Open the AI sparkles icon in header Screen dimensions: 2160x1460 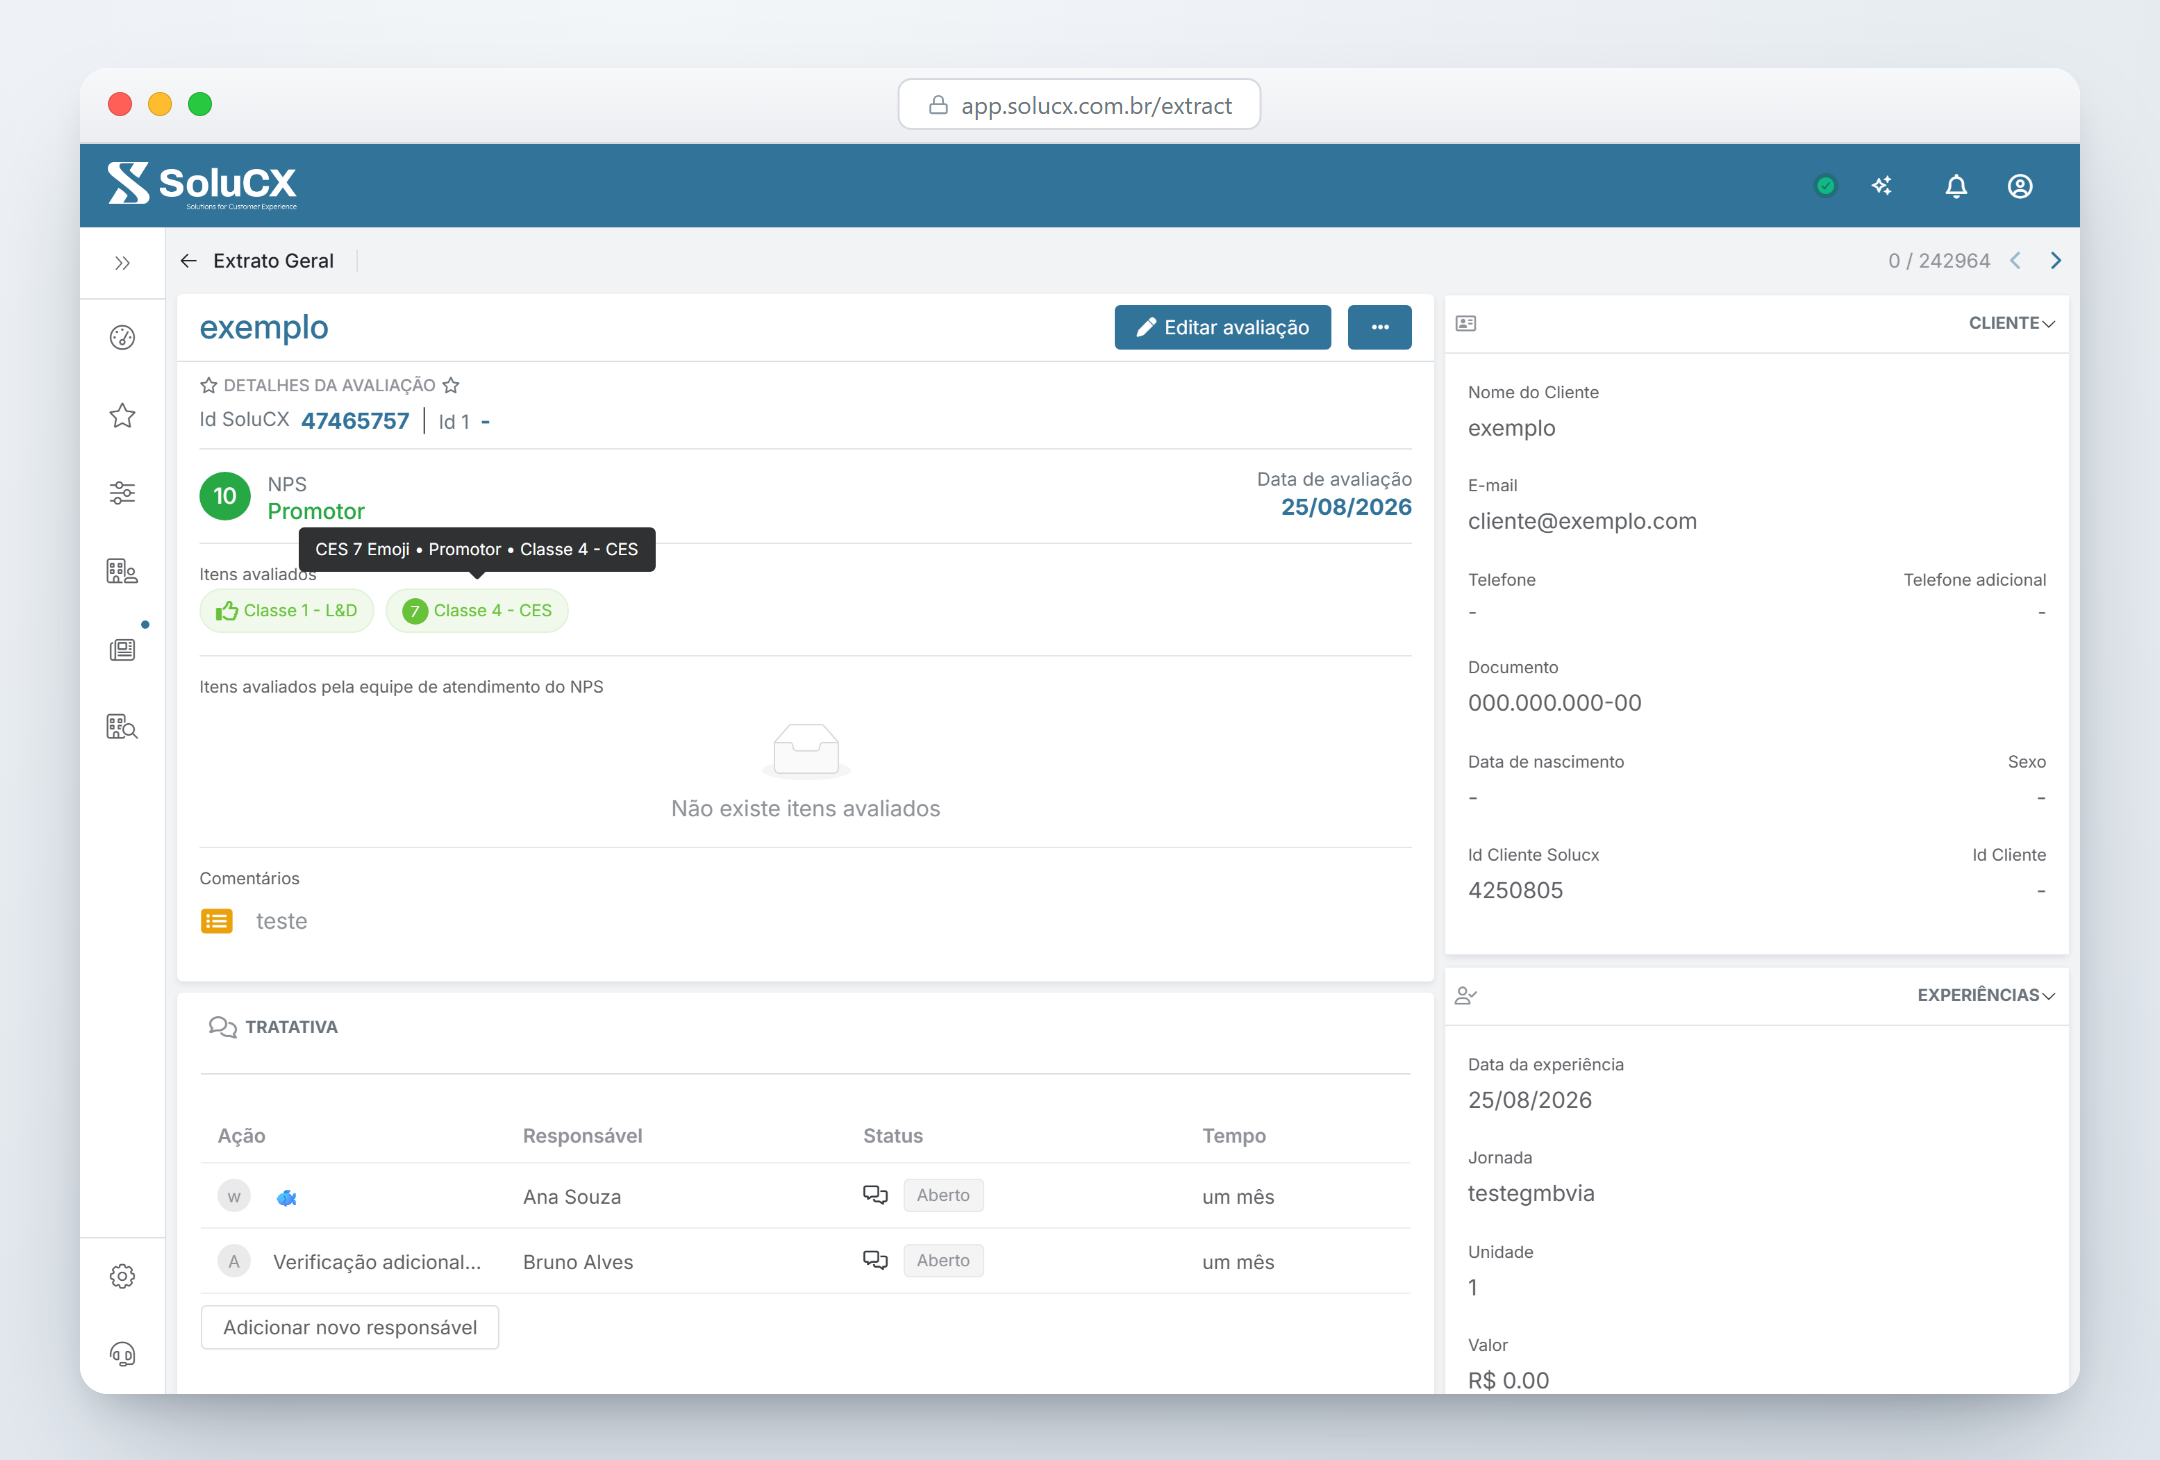[1882, 186]
